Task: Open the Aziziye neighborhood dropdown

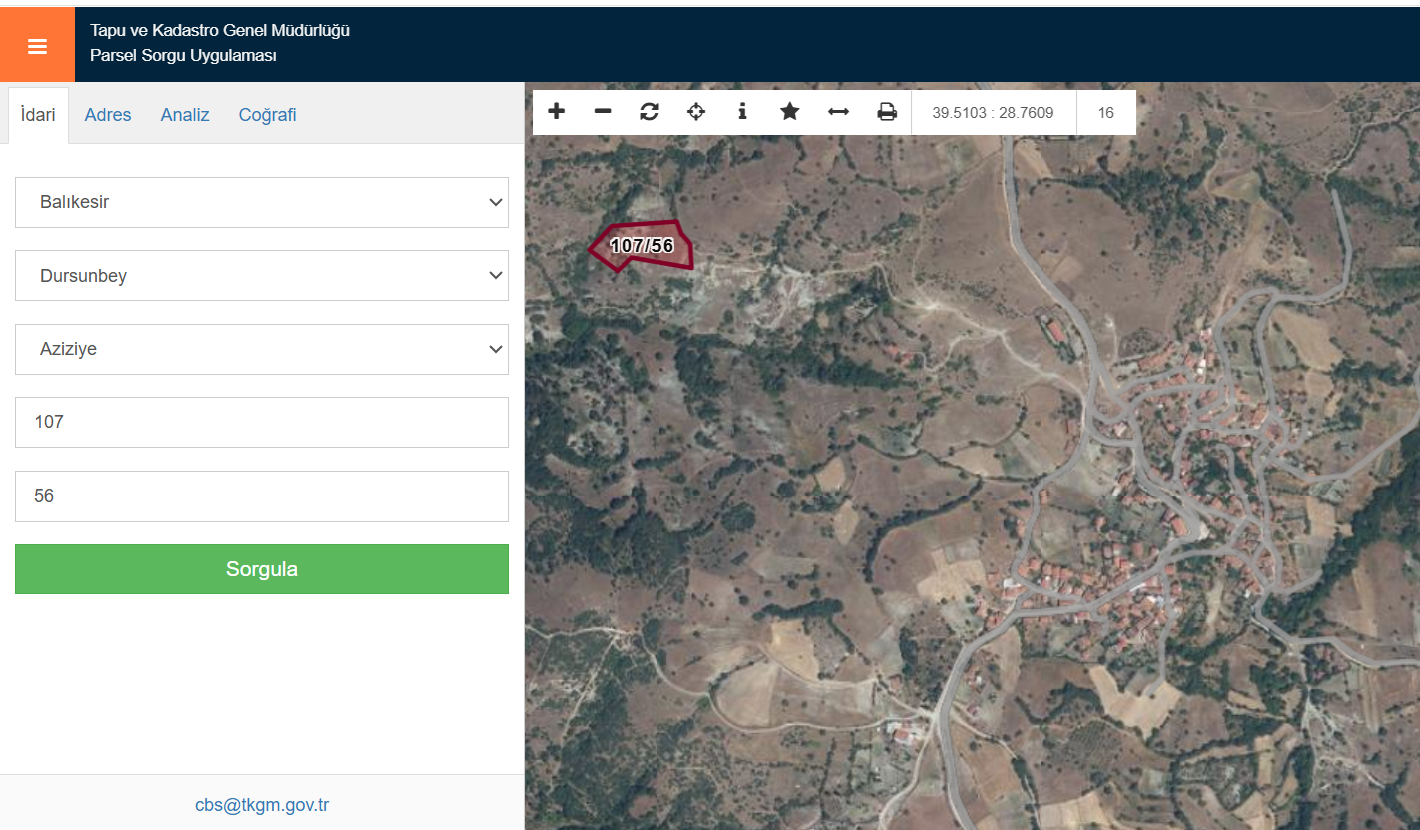Action: (262, 349)
